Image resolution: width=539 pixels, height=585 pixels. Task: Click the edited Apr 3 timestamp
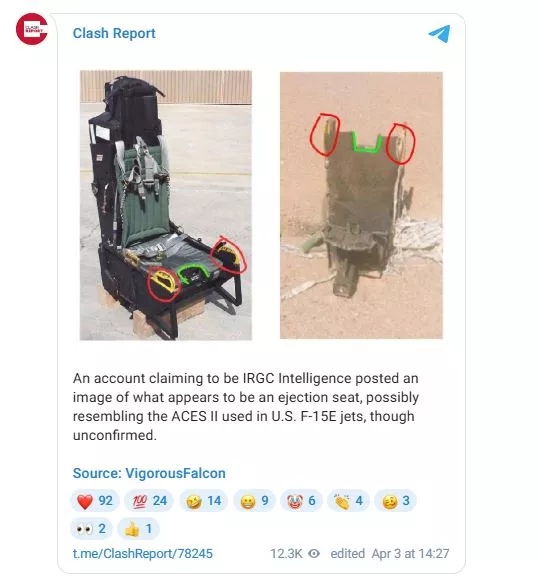pyautogui.click(x=390, y=553)
